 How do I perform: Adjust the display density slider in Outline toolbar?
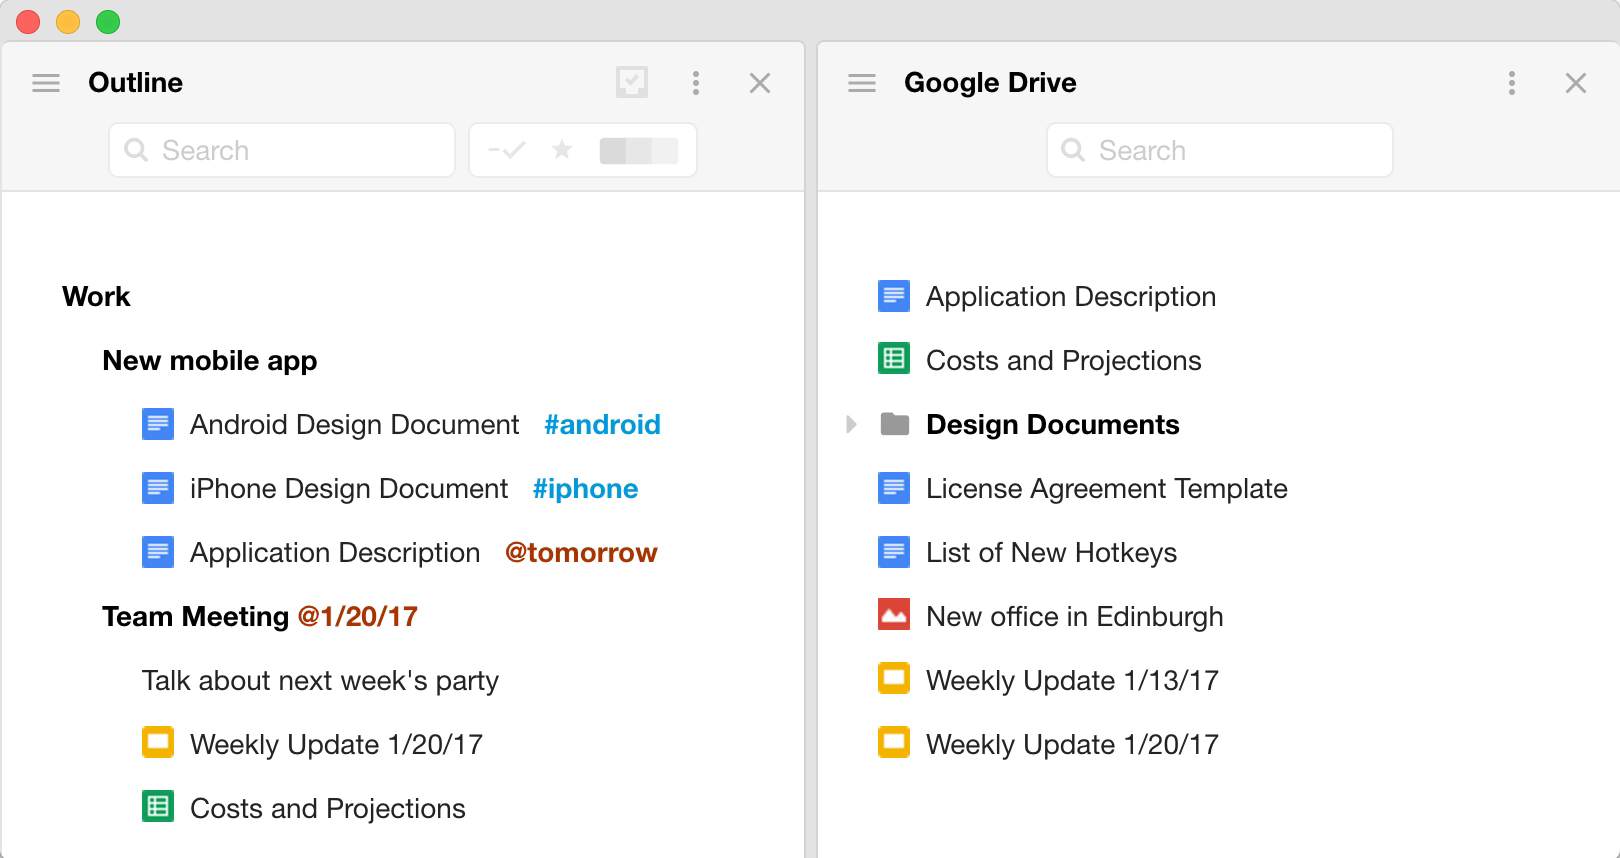639,151
